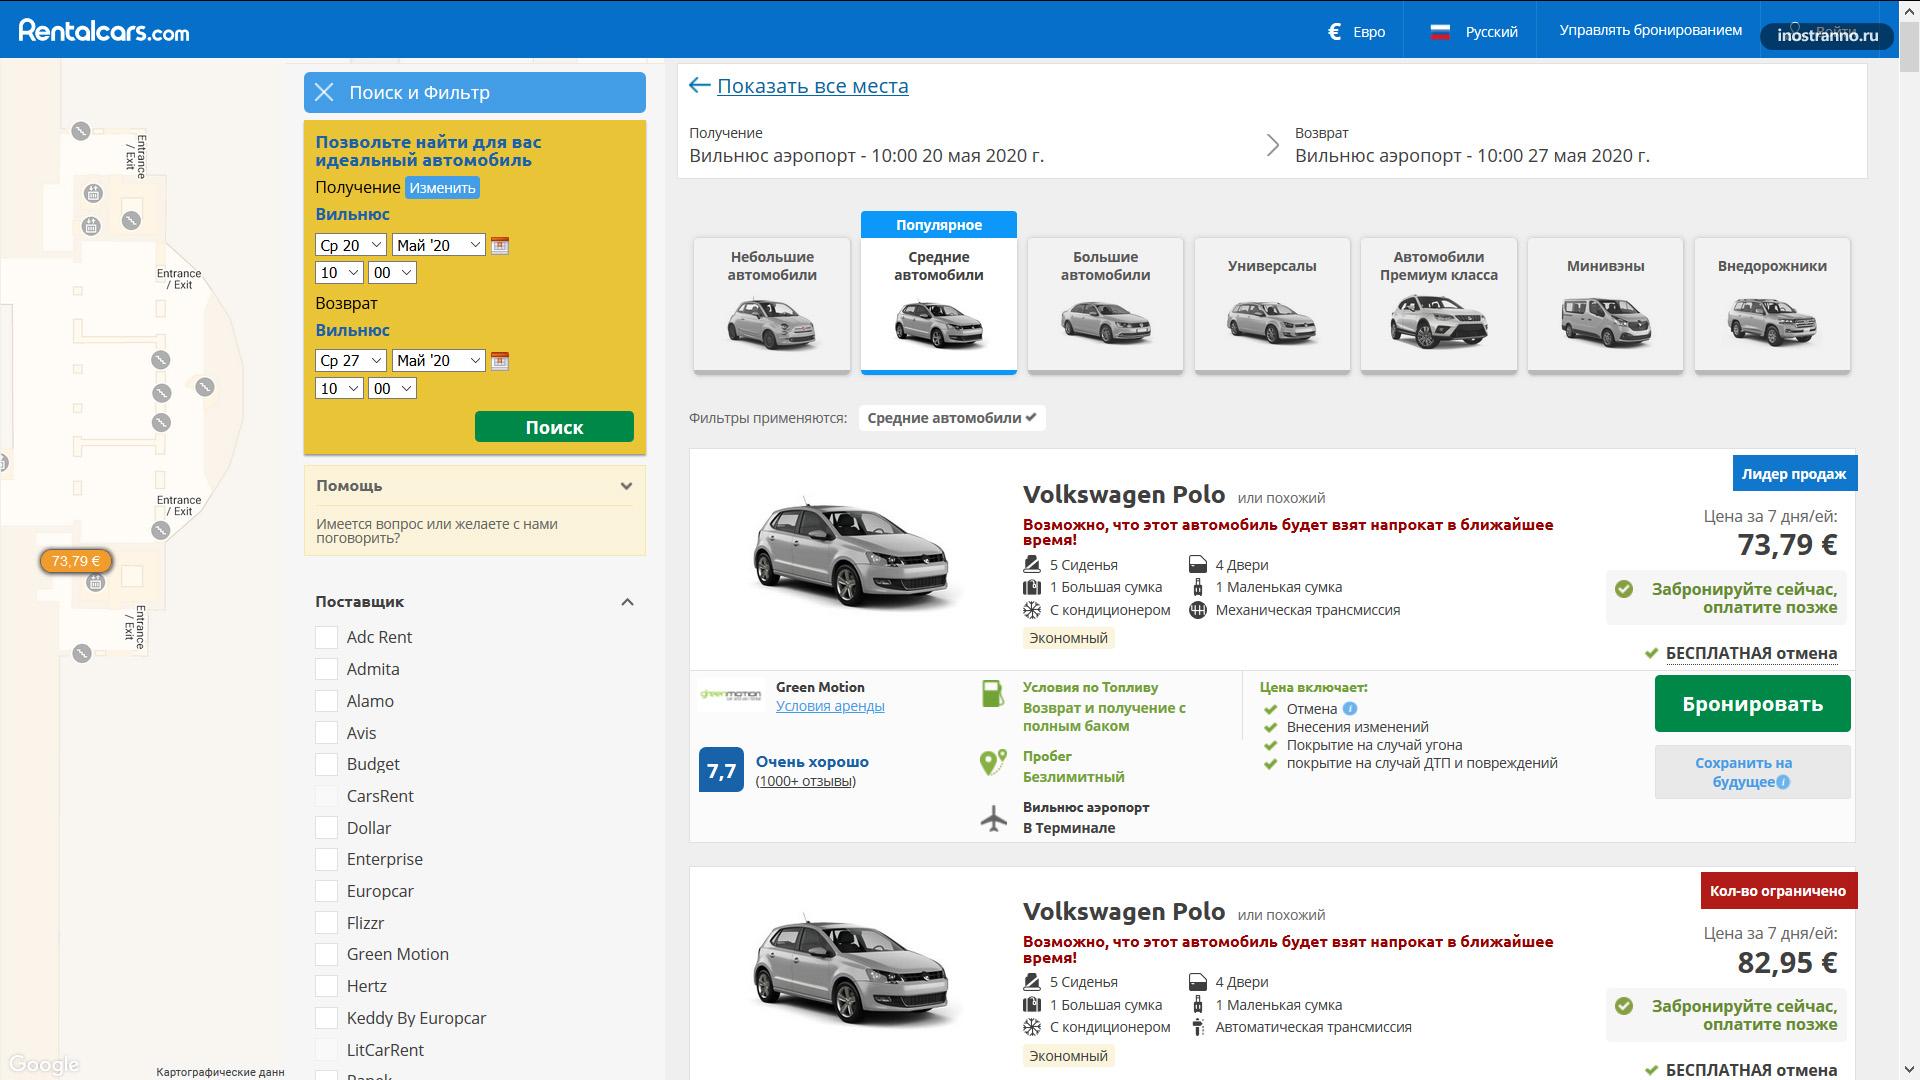Viewport: 1920px width, 1080px height.
Task: Check the Avis supplier checkbox
Action: point(326,733)
